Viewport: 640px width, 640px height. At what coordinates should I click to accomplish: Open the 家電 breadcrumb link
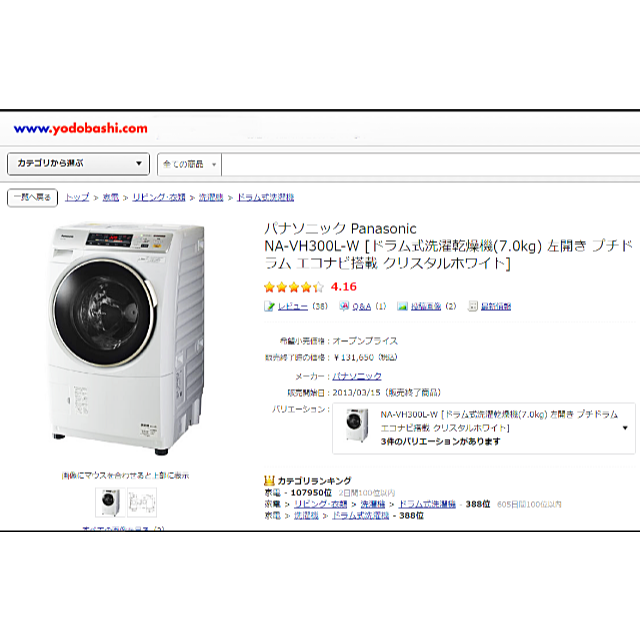(111, 198)
